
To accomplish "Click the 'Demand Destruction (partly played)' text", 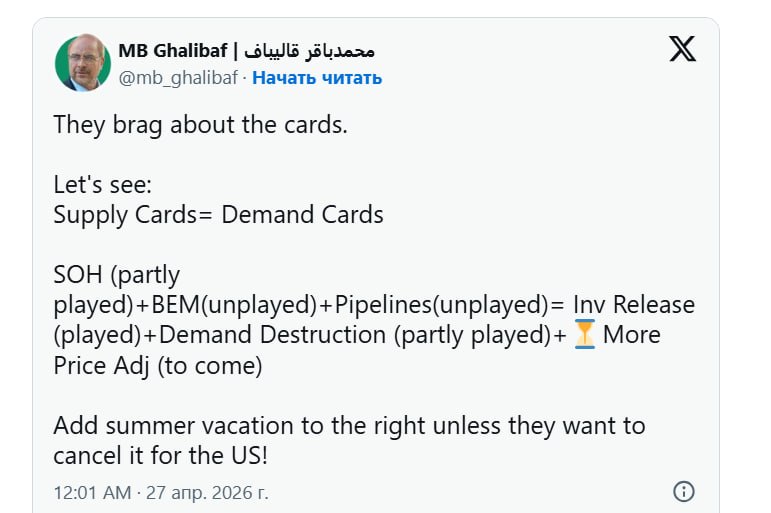I will (x=354, y=334).
